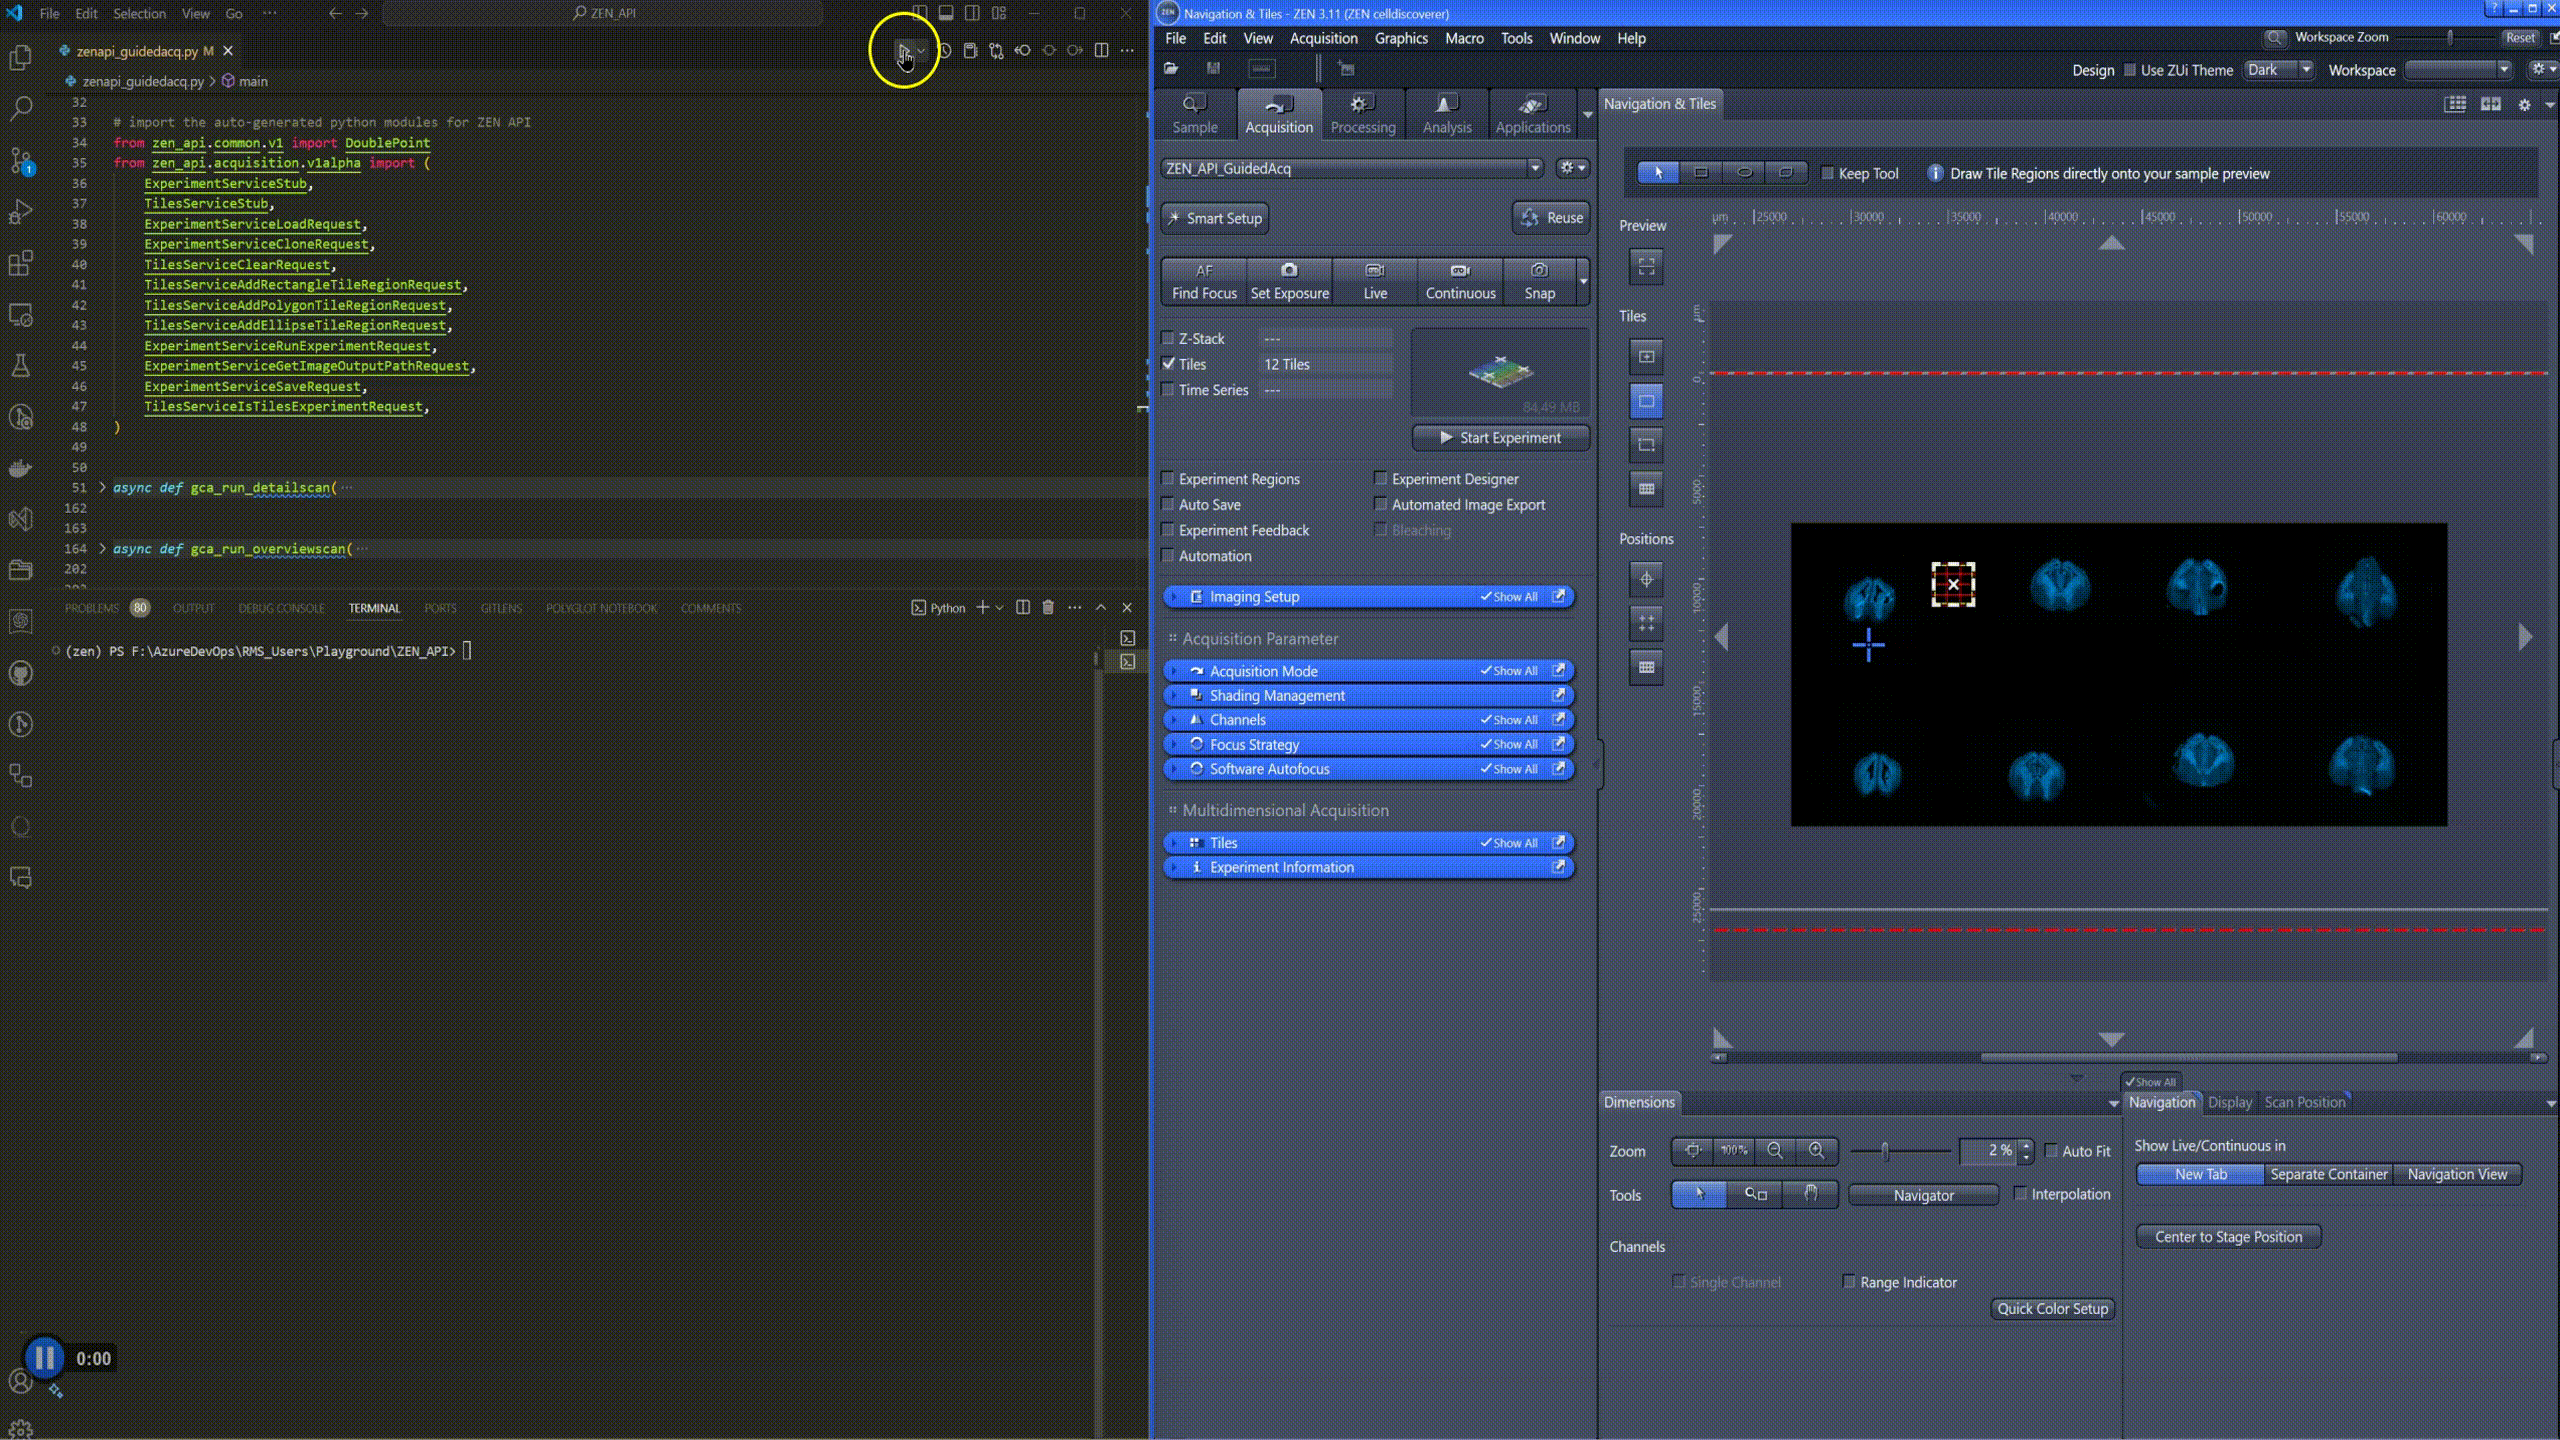
Task: Click Center to Stage Position button
Action: click(2228, 1237)
